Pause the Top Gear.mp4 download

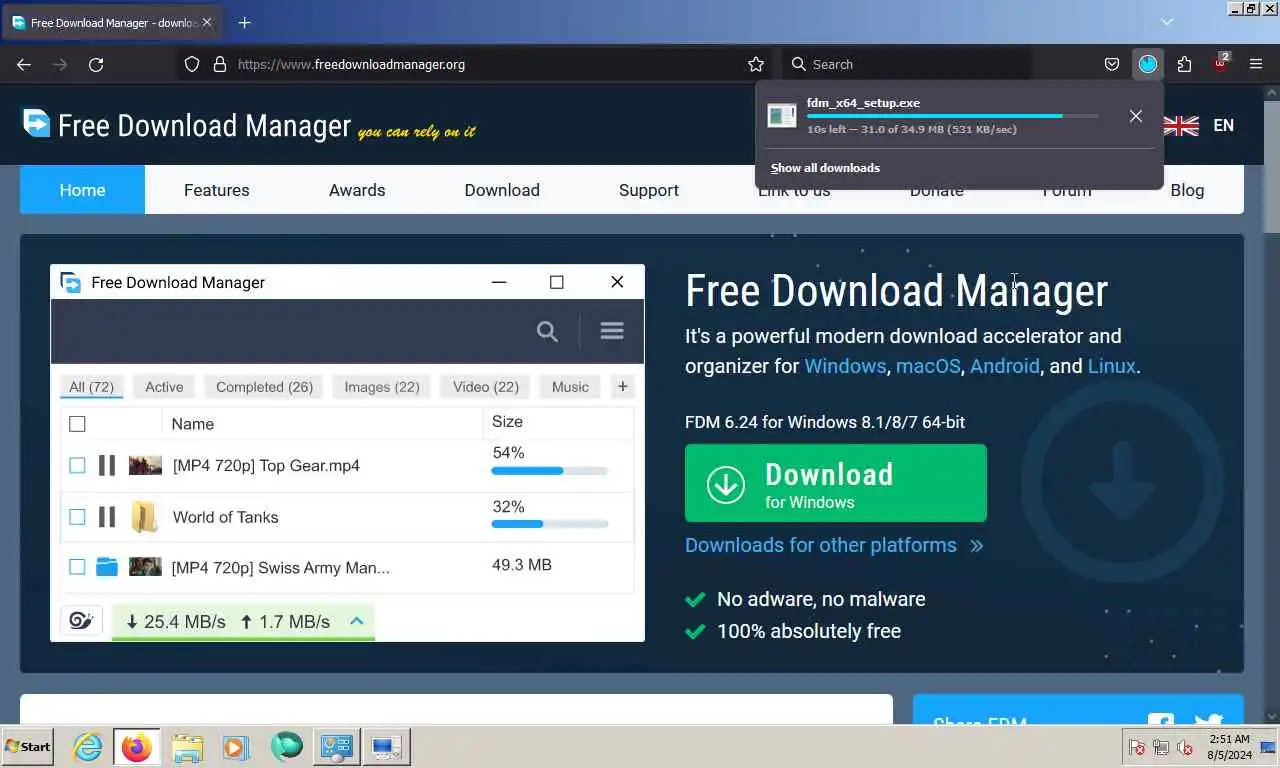(x=107, y=465)
